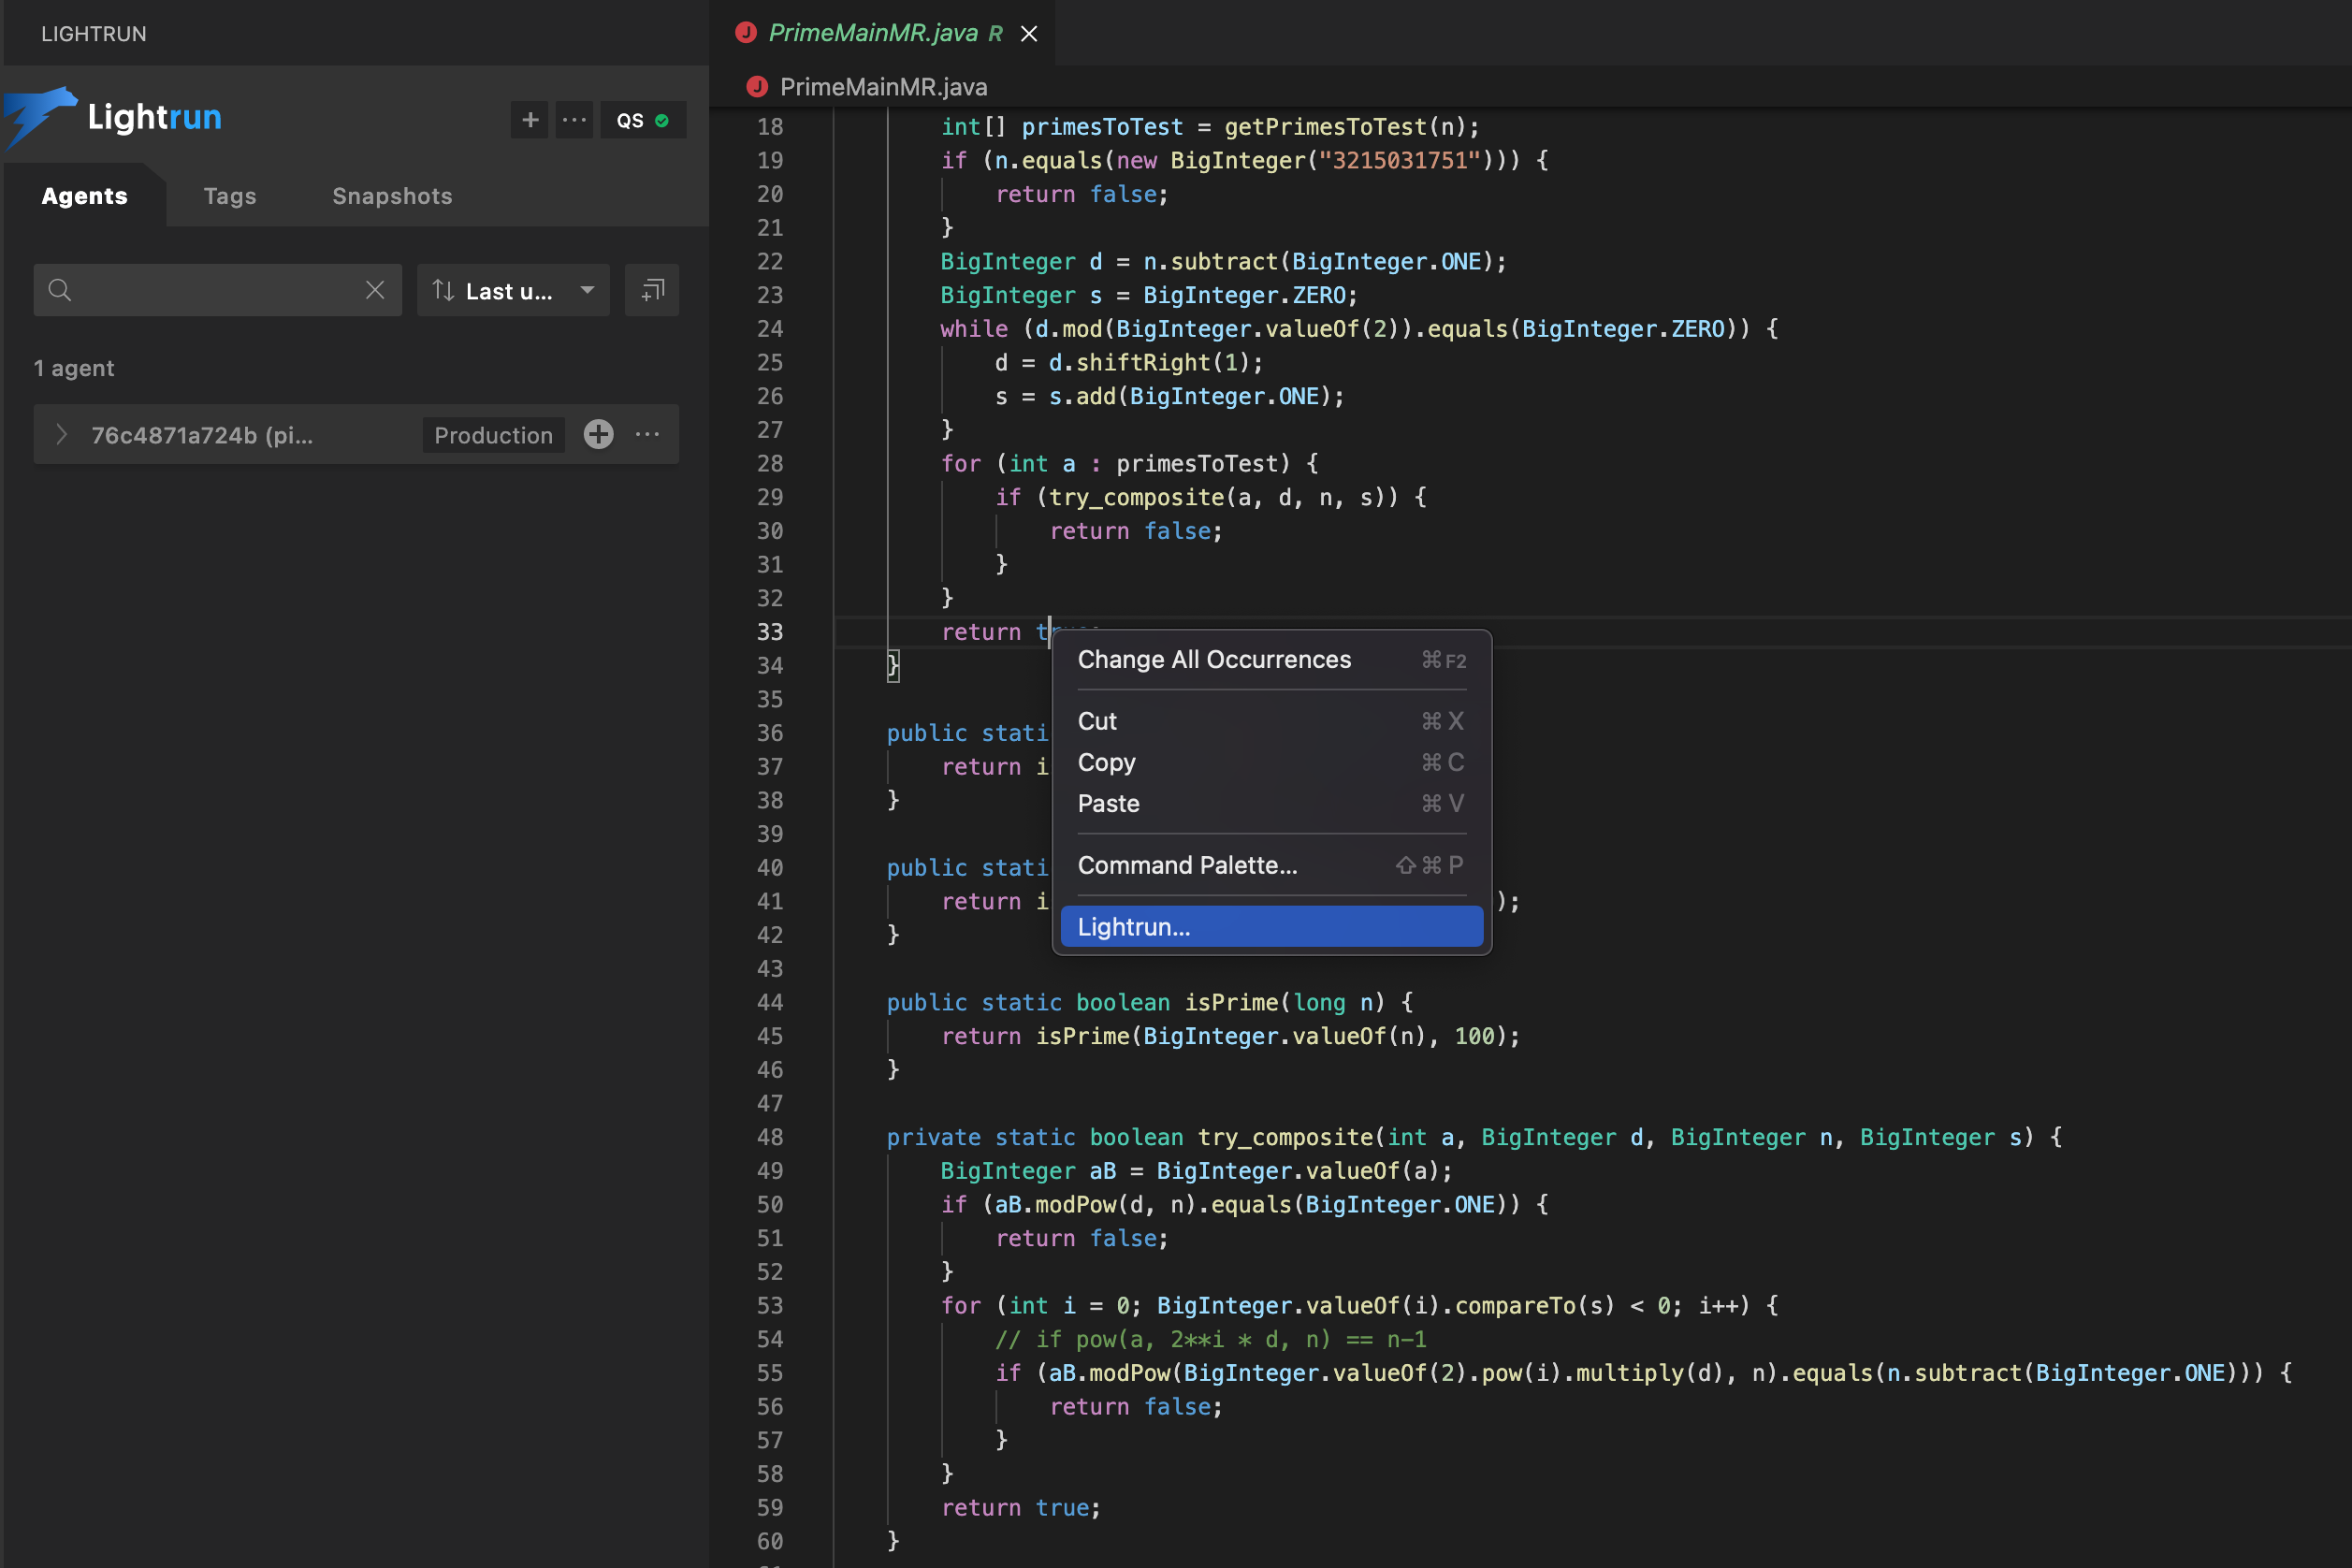Screen dimensions: 2352x1568
Task: Click the Production tag label
Action: 493,435
